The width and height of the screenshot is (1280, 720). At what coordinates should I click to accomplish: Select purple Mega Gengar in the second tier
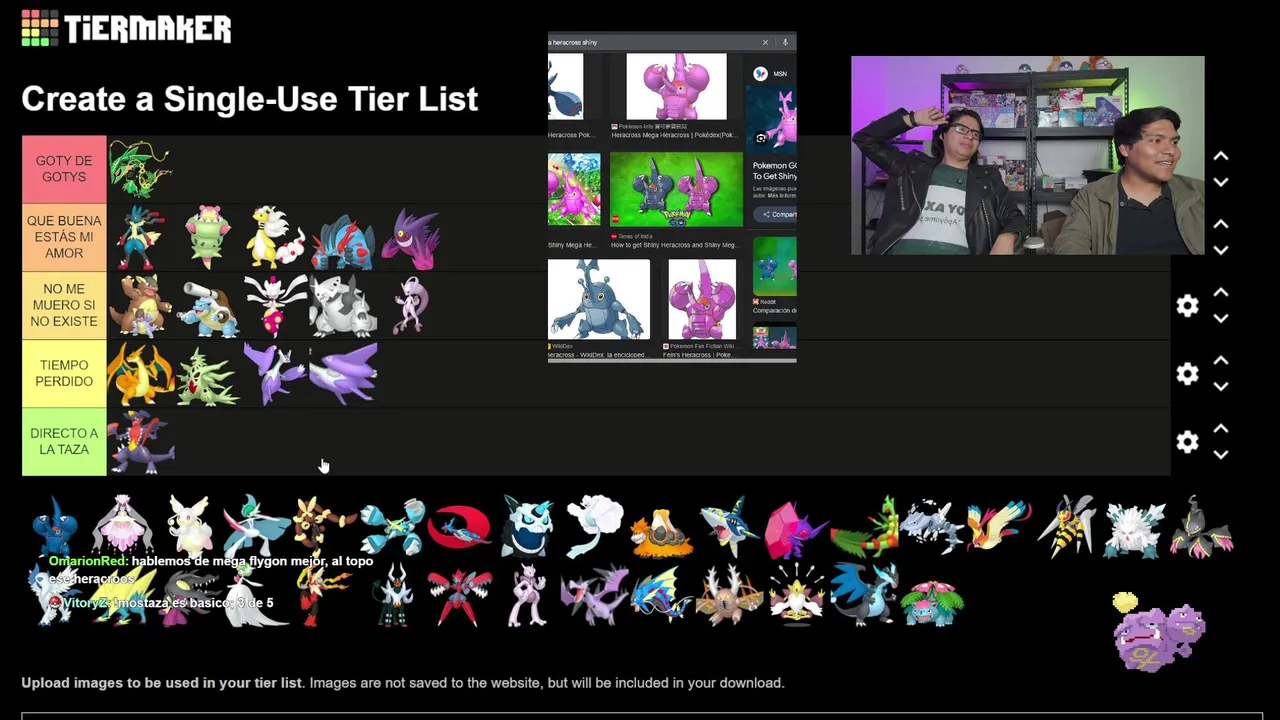click(411, 238)
